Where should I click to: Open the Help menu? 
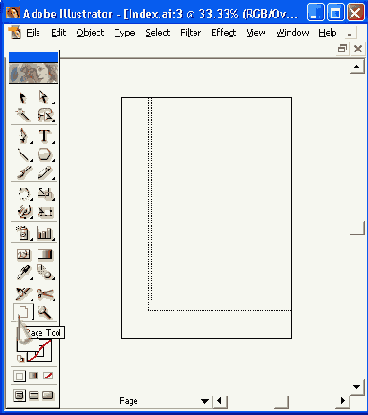click(x=327, y=33)
